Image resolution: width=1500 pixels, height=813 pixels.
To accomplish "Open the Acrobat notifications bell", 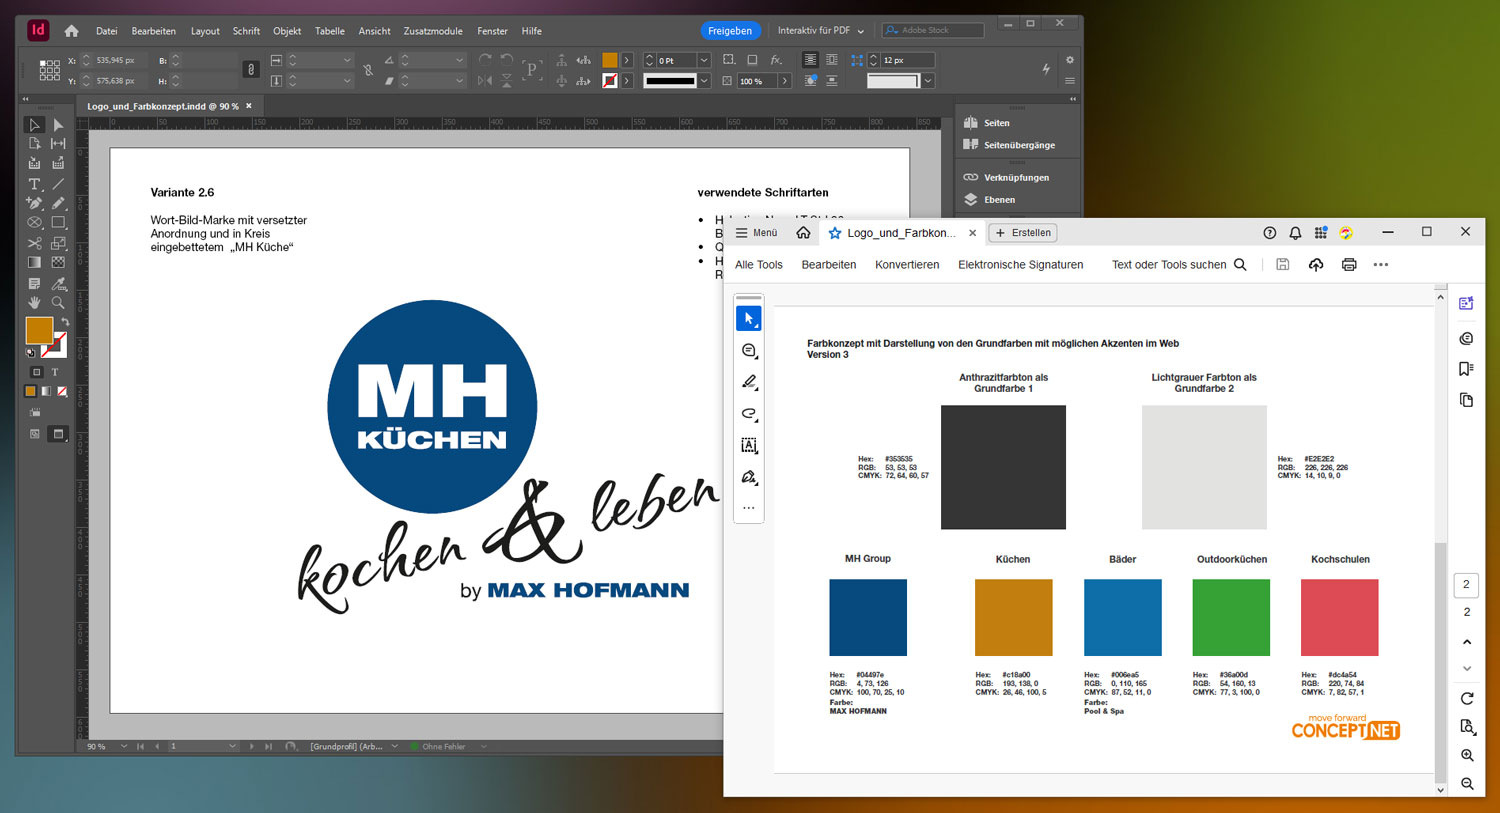I will click(x=1295, y=233).
